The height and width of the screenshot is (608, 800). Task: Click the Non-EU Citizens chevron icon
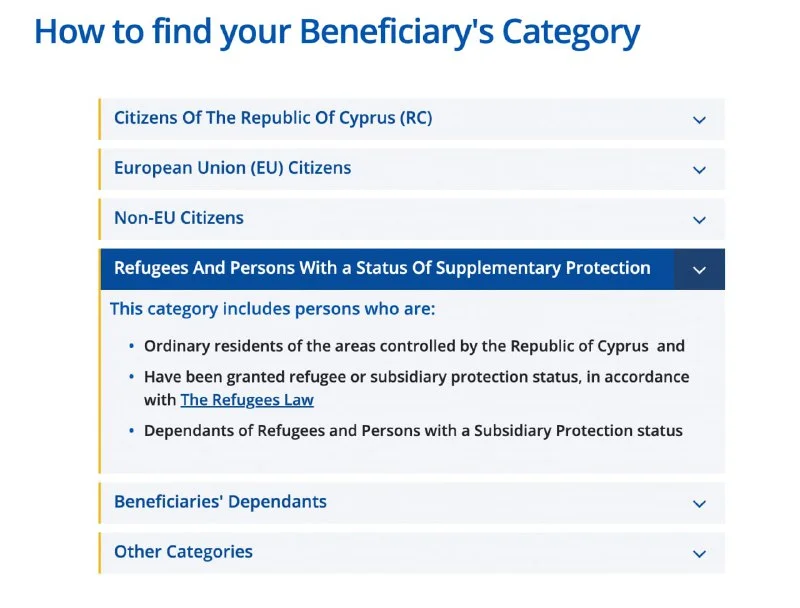point(699,220)
